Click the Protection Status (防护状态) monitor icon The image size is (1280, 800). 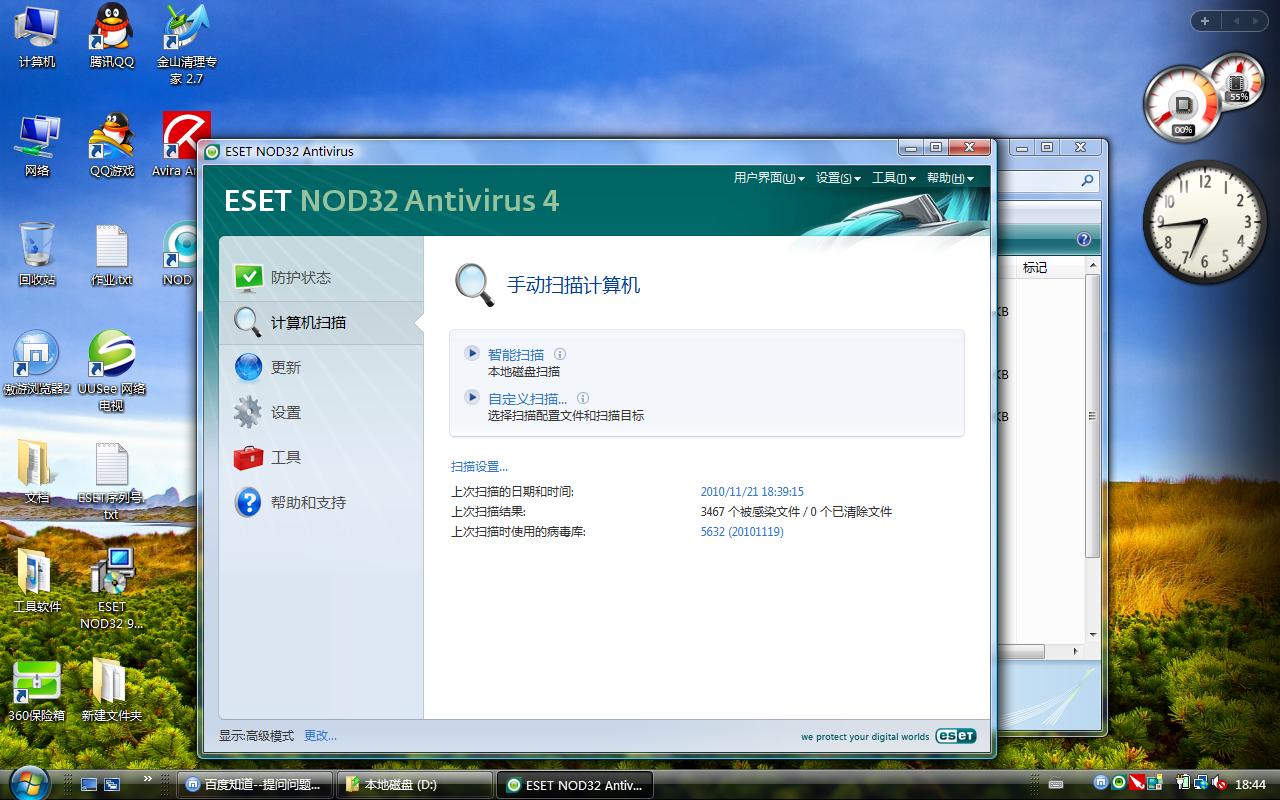(248, 277)
